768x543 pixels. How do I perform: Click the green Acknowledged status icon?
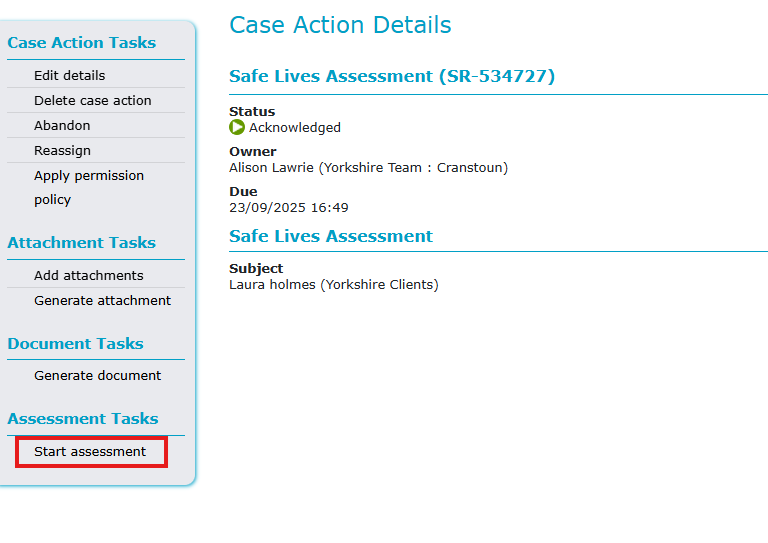(237, 127)
